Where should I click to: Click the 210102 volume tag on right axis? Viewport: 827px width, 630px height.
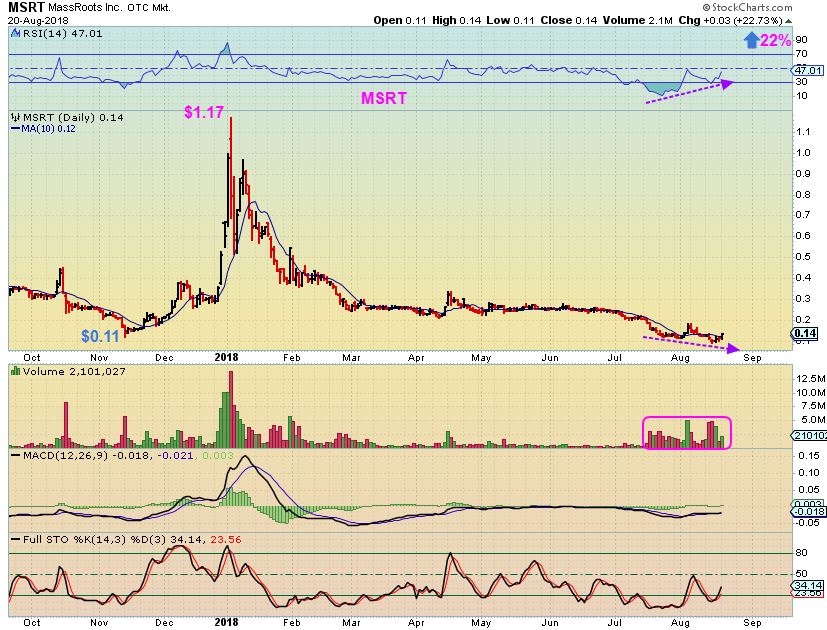pos(807,436)
